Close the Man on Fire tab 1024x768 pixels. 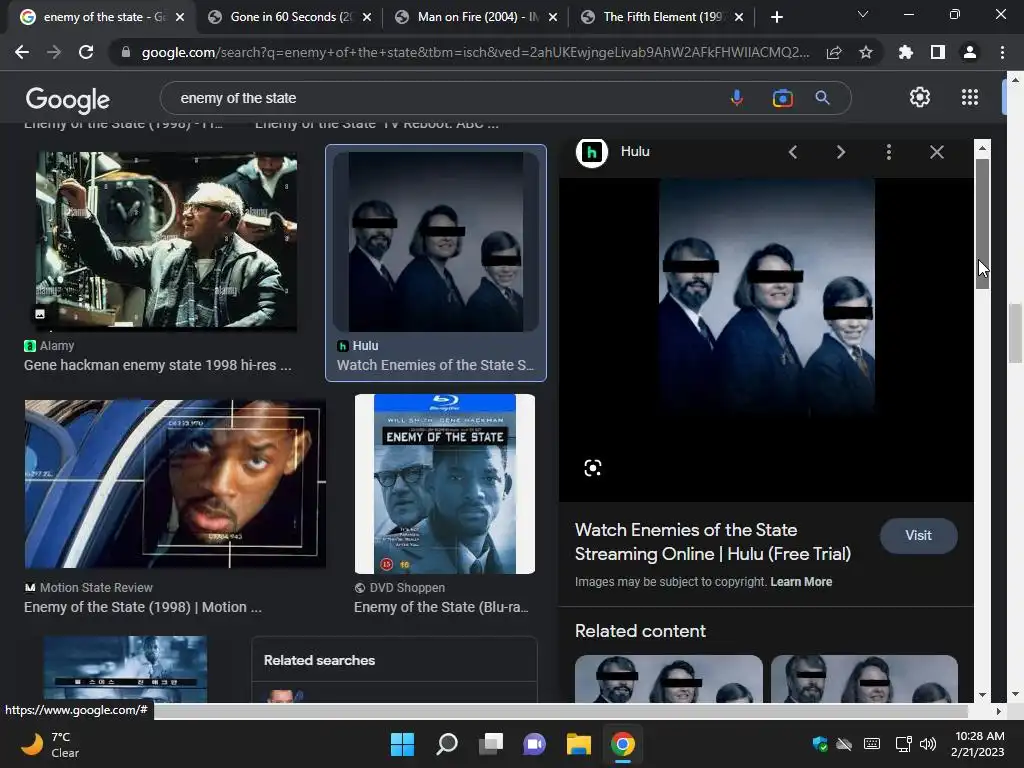coord(553,17)
